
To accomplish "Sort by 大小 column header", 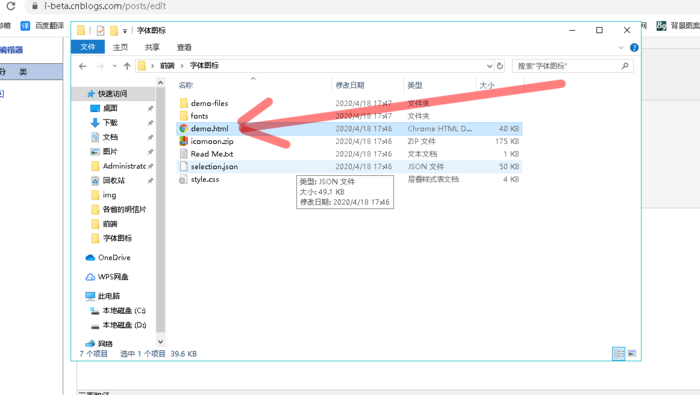I will (x=487, y=85).
